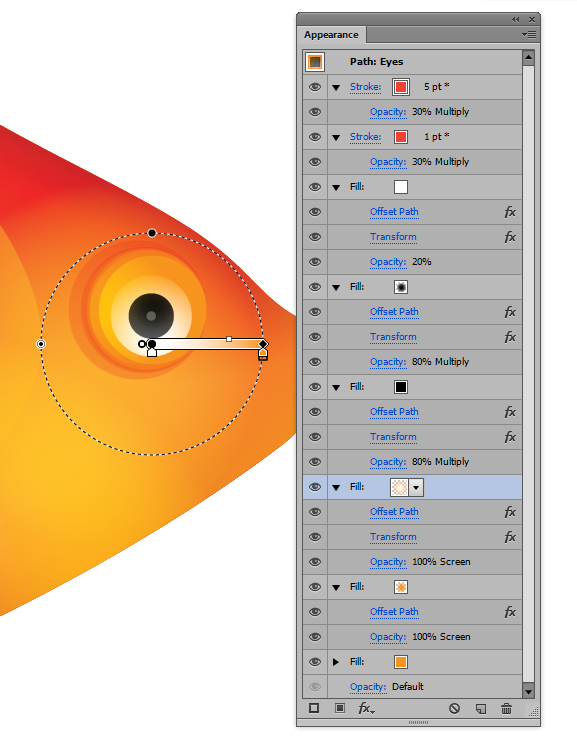This screenshot has width=577, height=746.
Task: Open the Appearance panel flyout menu
Action: tap(529, 34)
